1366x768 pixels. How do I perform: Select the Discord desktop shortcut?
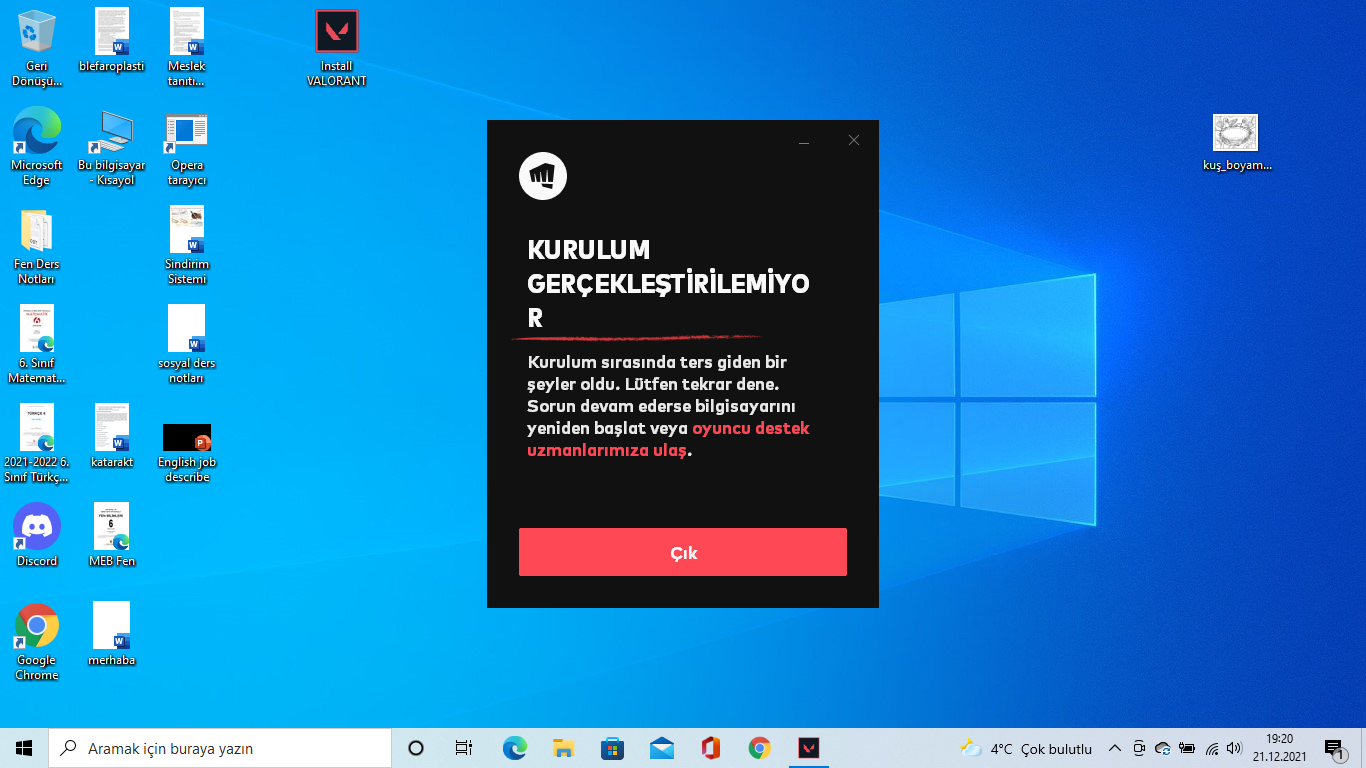coord(37,535)
